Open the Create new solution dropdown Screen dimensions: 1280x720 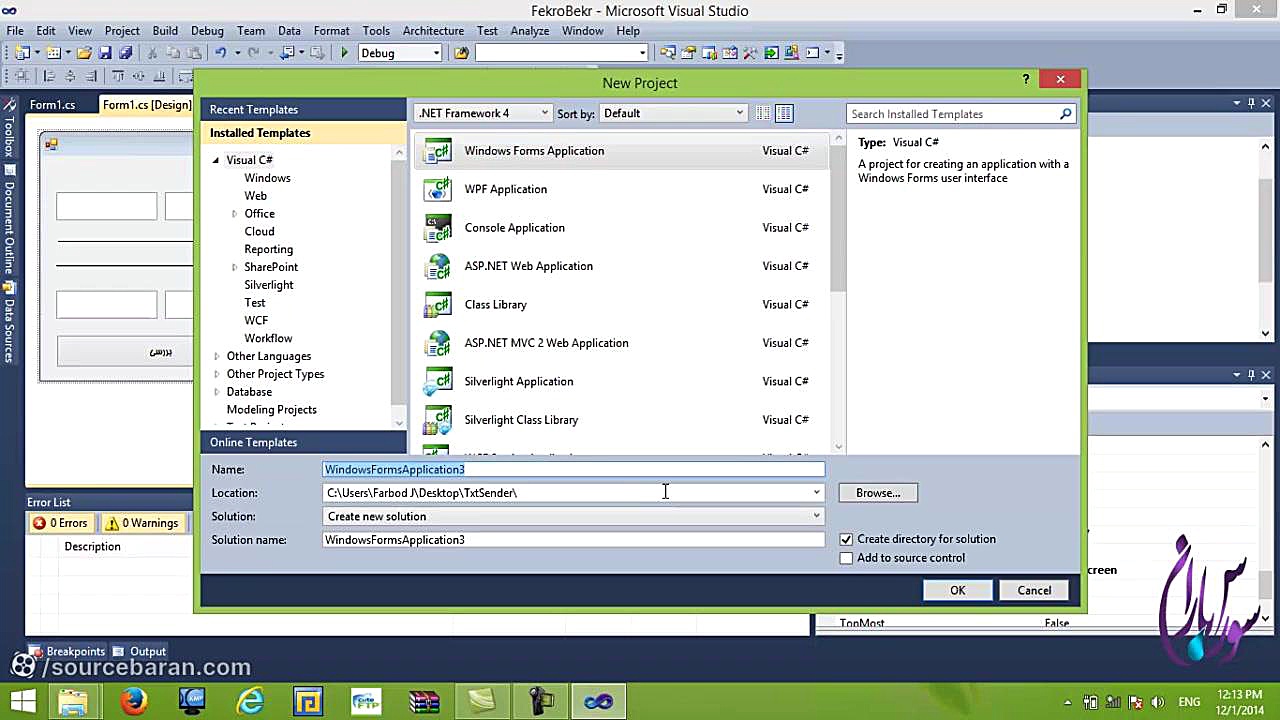[x=574, y=516]
